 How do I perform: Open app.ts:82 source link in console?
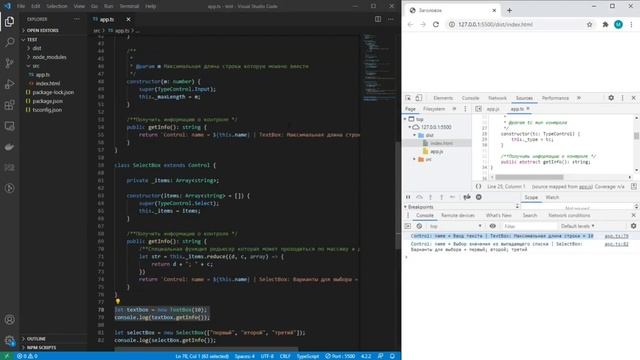point(616,244)
